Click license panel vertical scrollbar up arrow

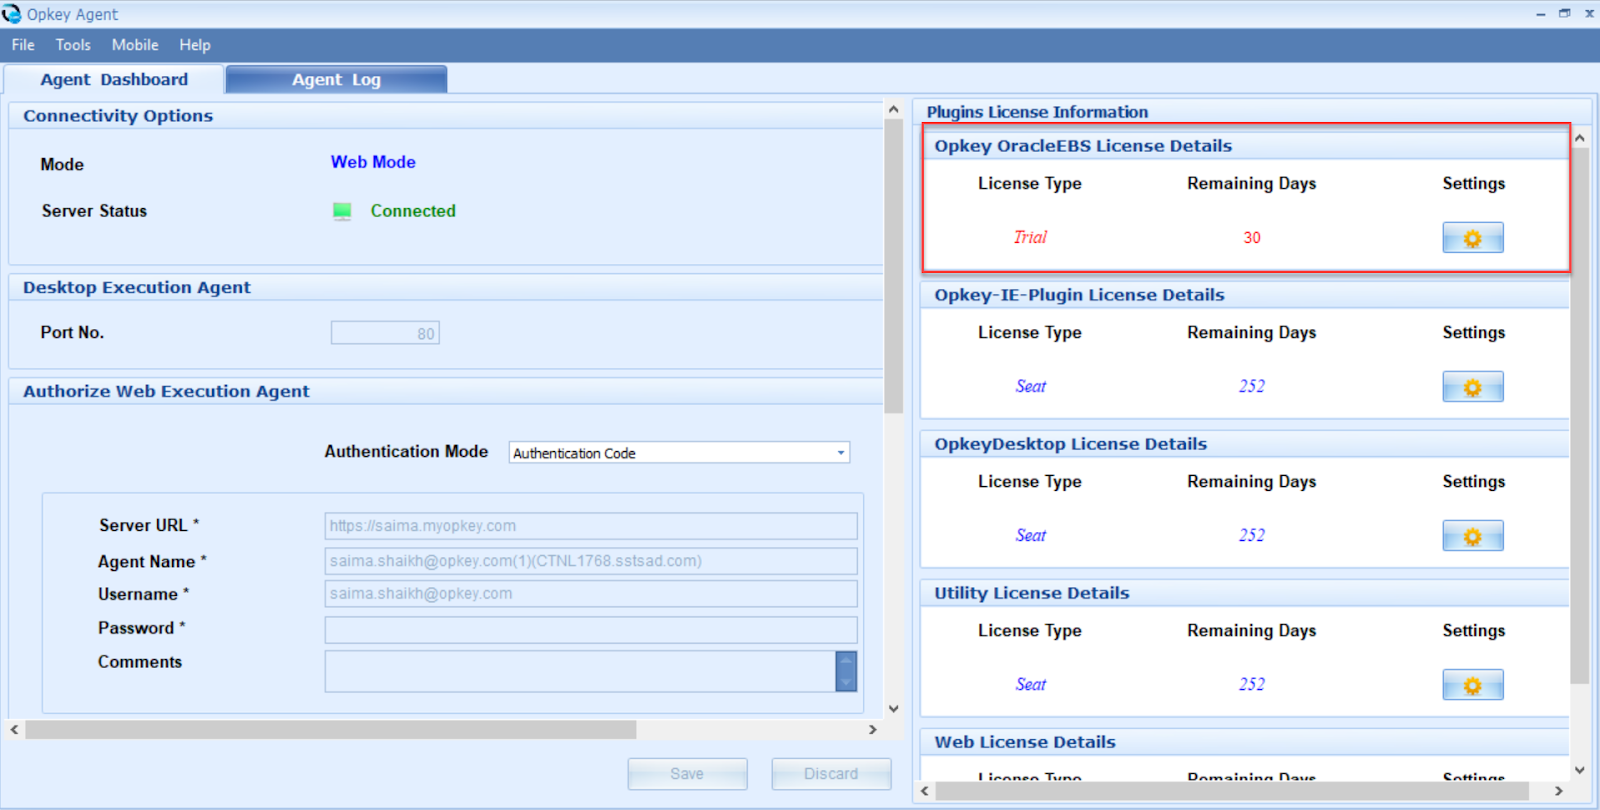(1580, 138)
